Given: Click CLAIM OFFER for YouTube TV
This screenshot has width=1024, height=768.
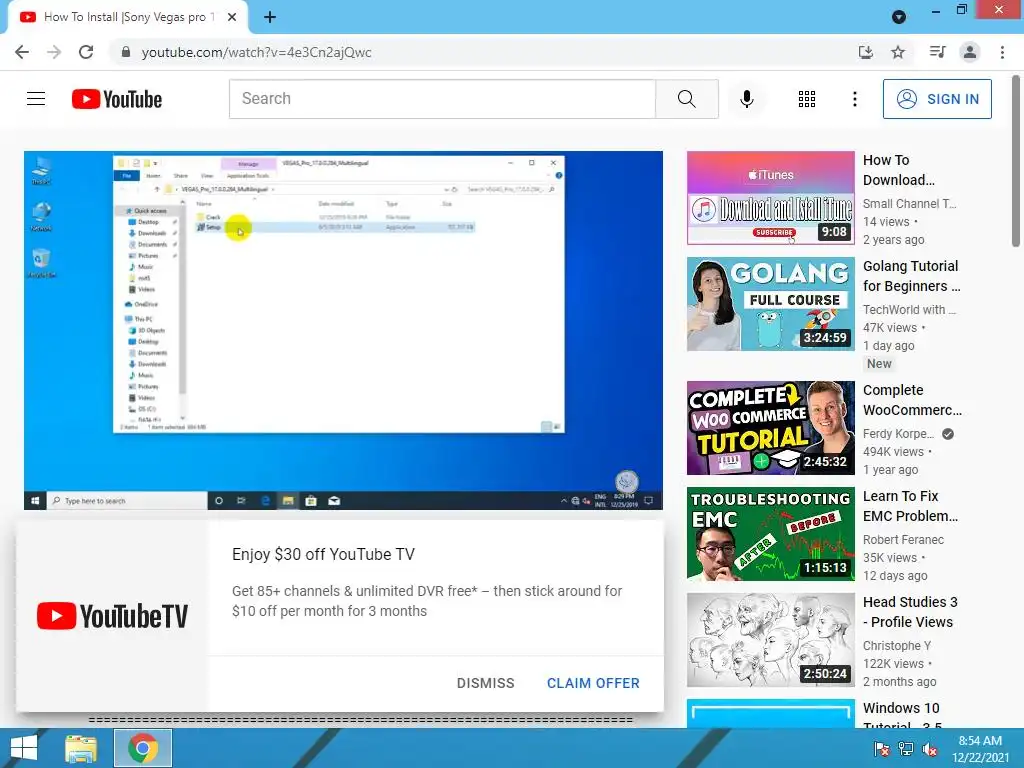Looking at the screenshot, I should 593,683.
